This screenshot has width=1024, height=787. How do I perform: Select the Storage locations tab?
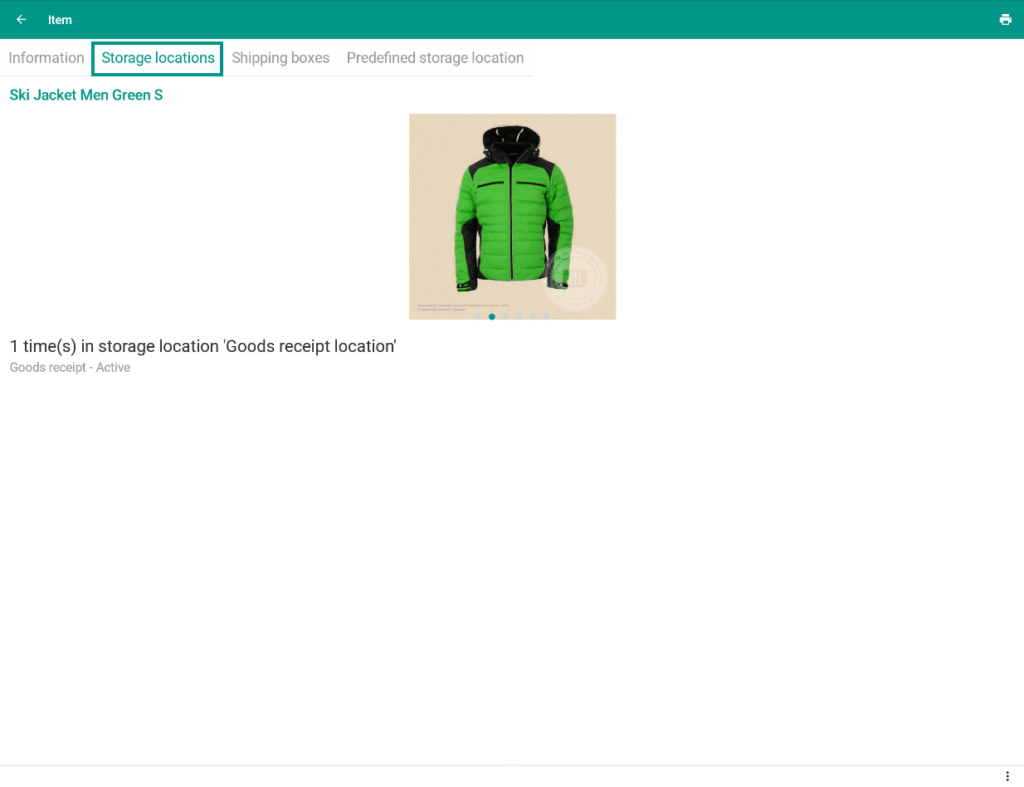158,58
